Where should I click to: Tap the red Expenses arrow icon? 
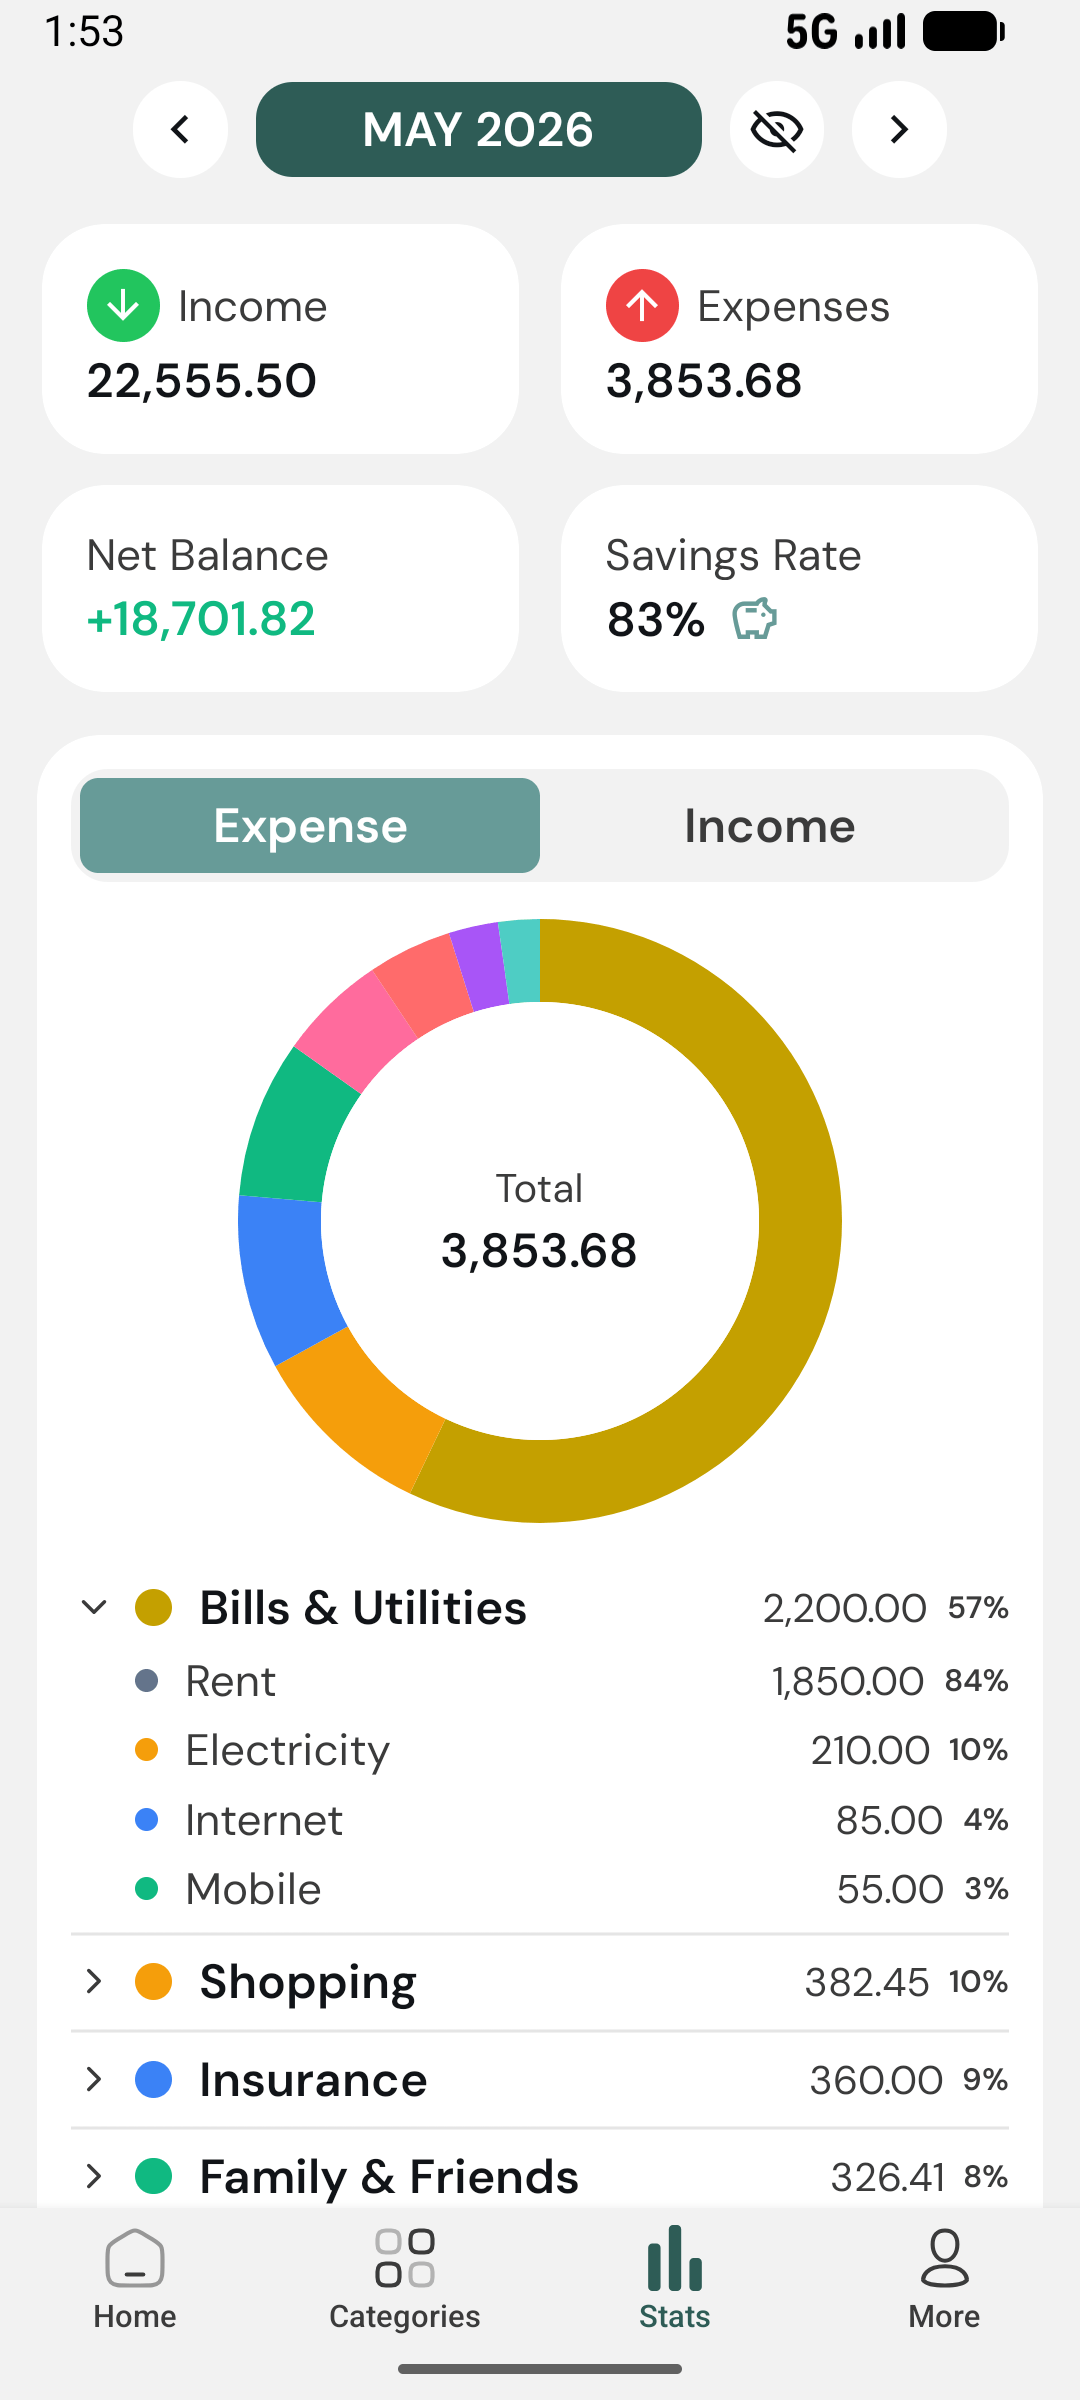pyautogui.click(x=642, y=306)
